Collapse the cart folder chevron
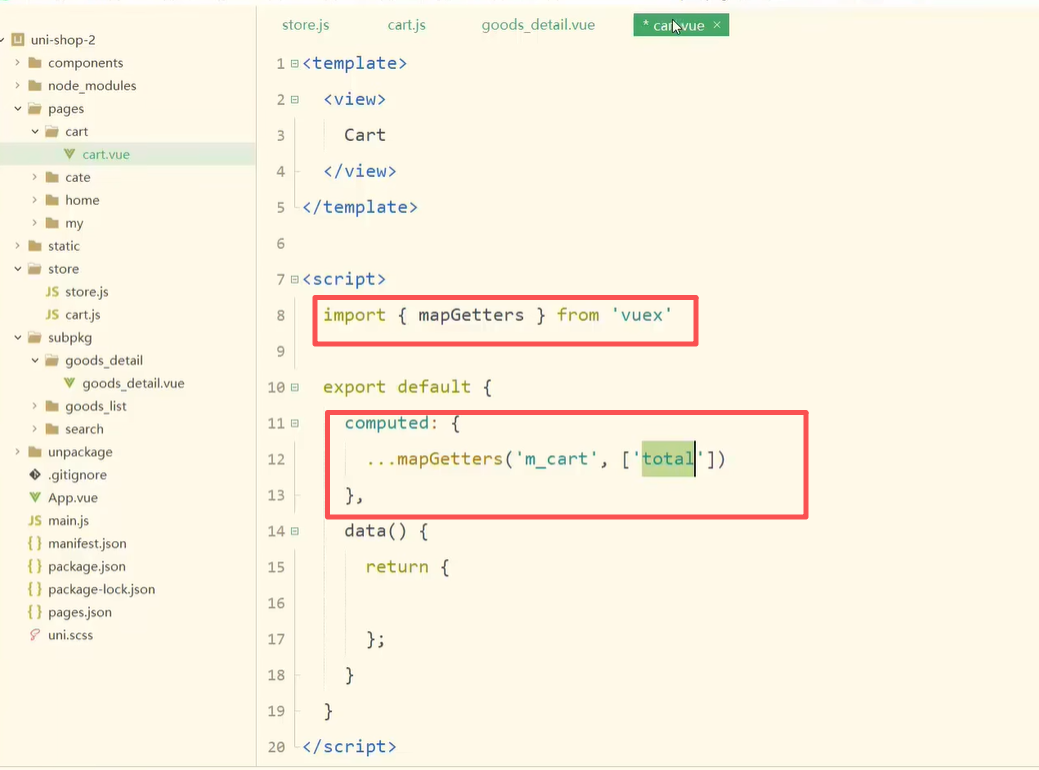Viewport: 1039px width, 770px height. point(34,131)
